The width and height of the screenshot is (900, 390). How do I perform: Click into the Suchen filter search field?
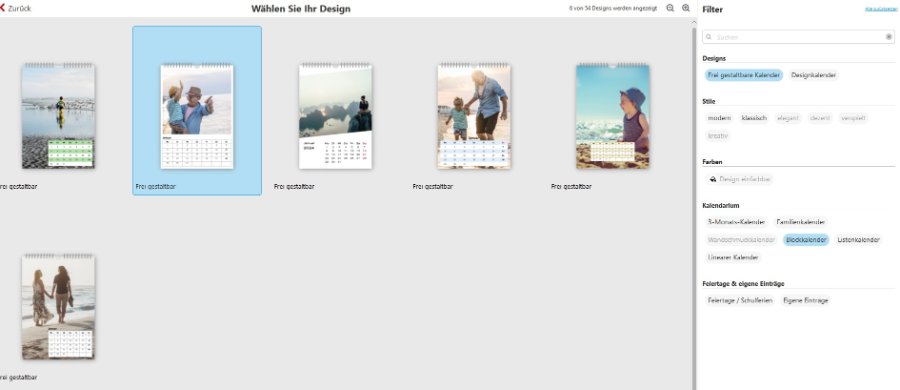coord(798,37)
